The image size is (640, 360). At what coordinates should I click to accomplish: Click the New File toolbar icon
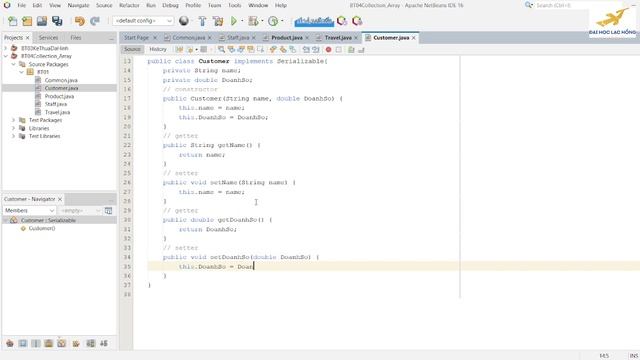(x=12, y=21)
